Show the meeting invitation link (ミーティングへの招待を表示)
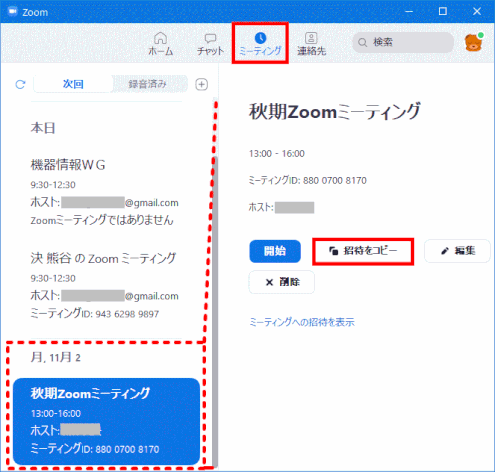Image resolution: width=495 pixels, height=472 pixels. 302,322
